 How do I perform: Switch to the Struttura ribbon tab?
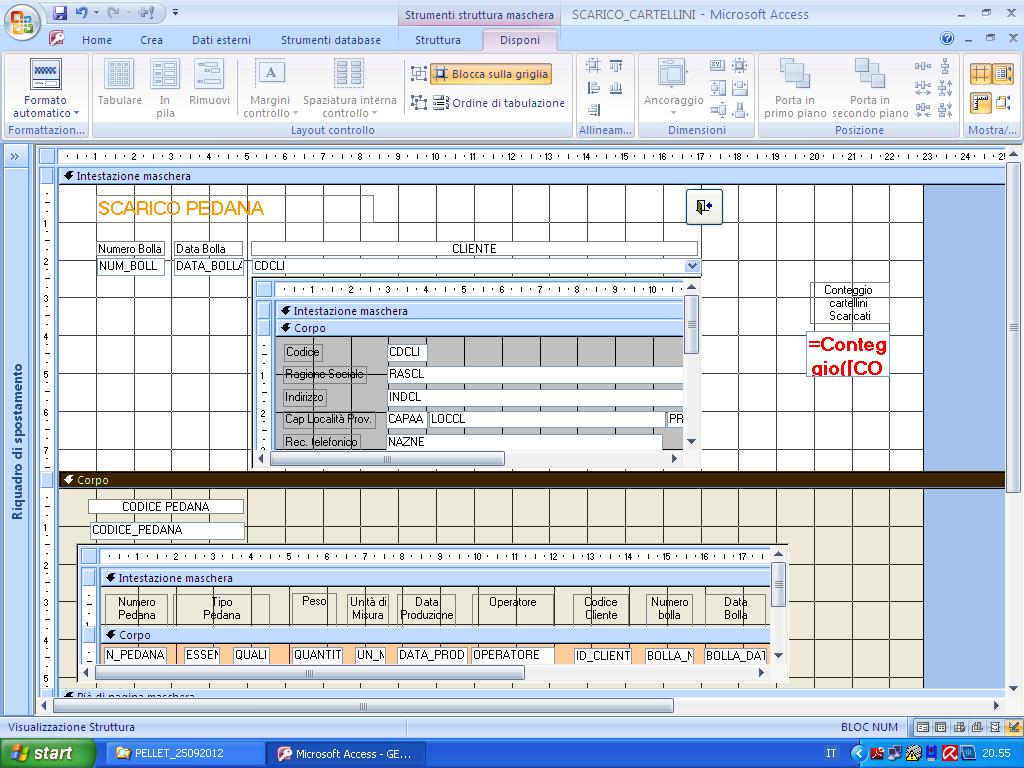[438, 40]
